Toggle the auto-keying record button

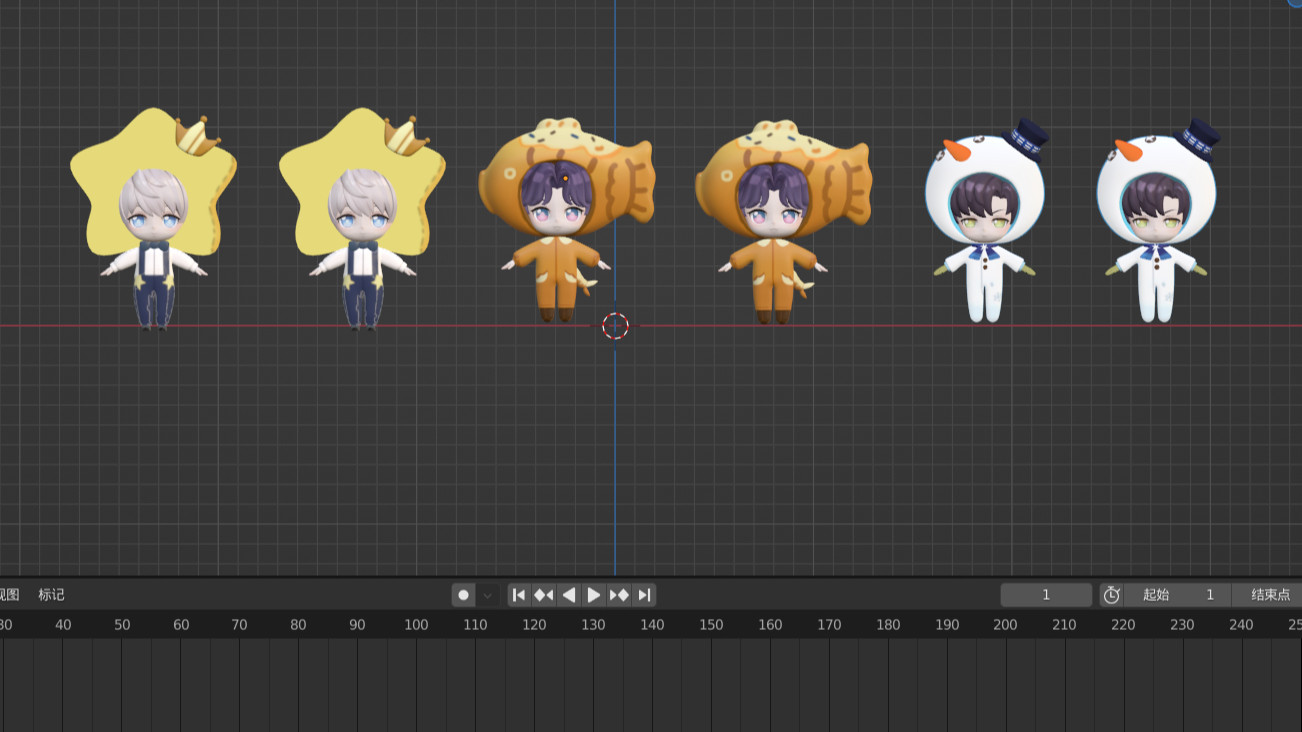463,595
